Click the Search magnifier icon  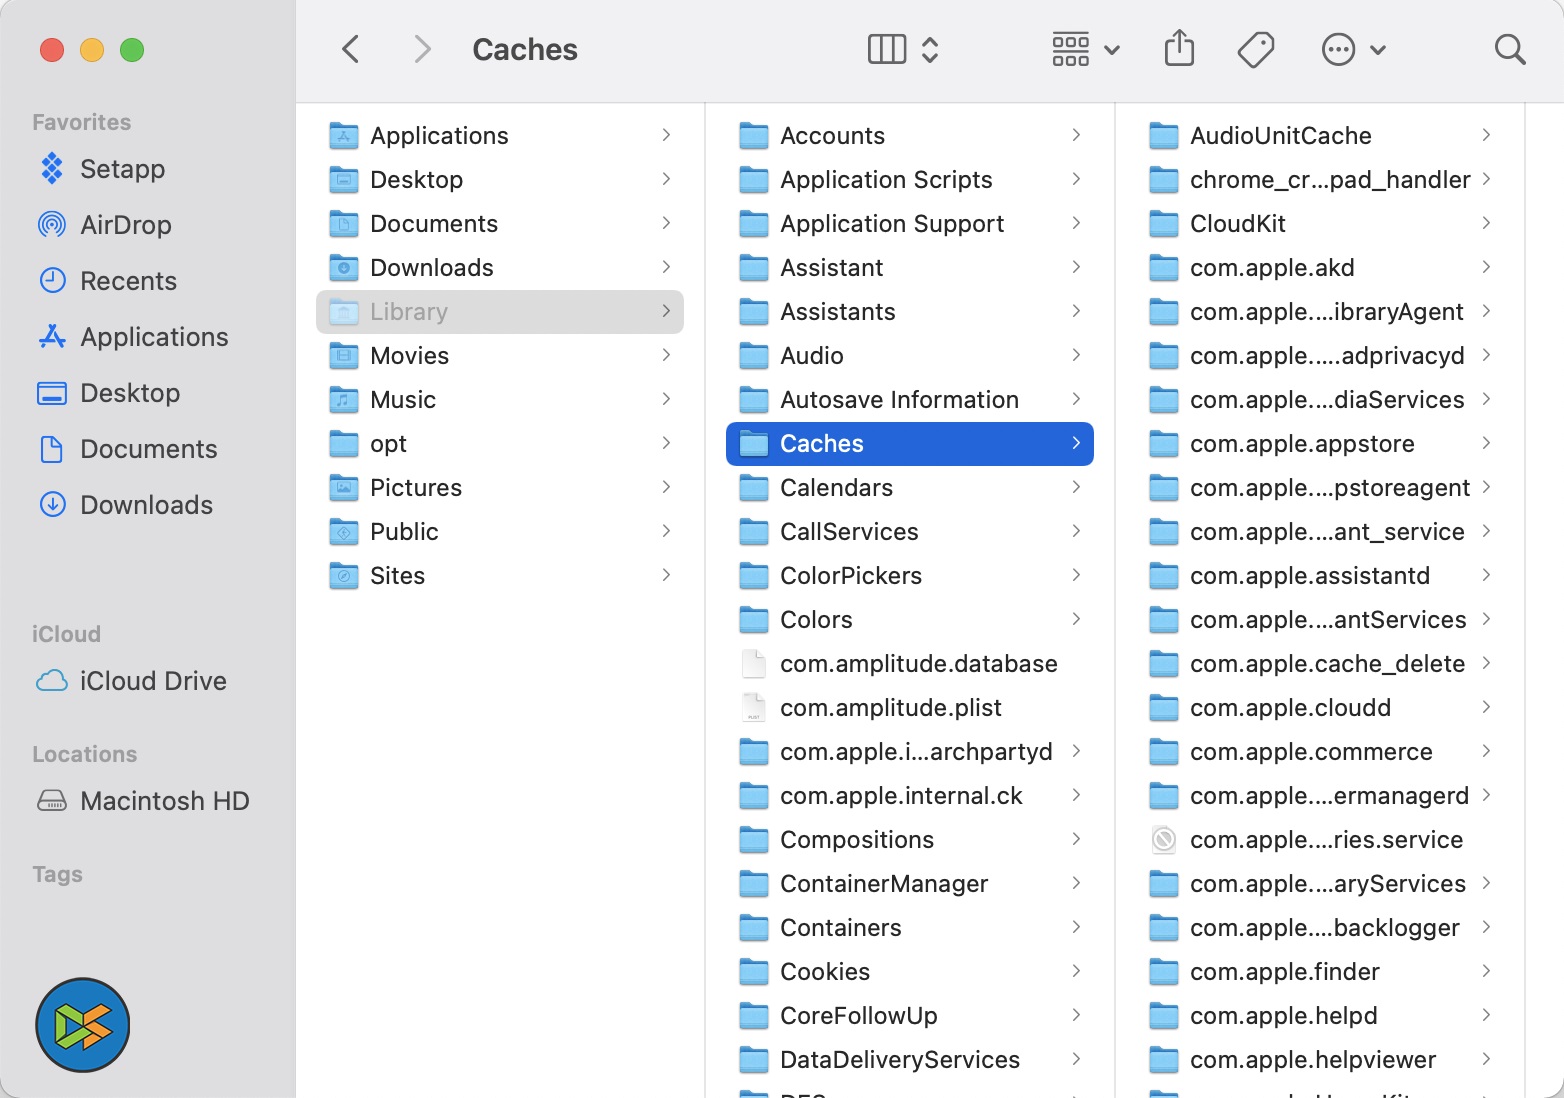coord(1509,49)
